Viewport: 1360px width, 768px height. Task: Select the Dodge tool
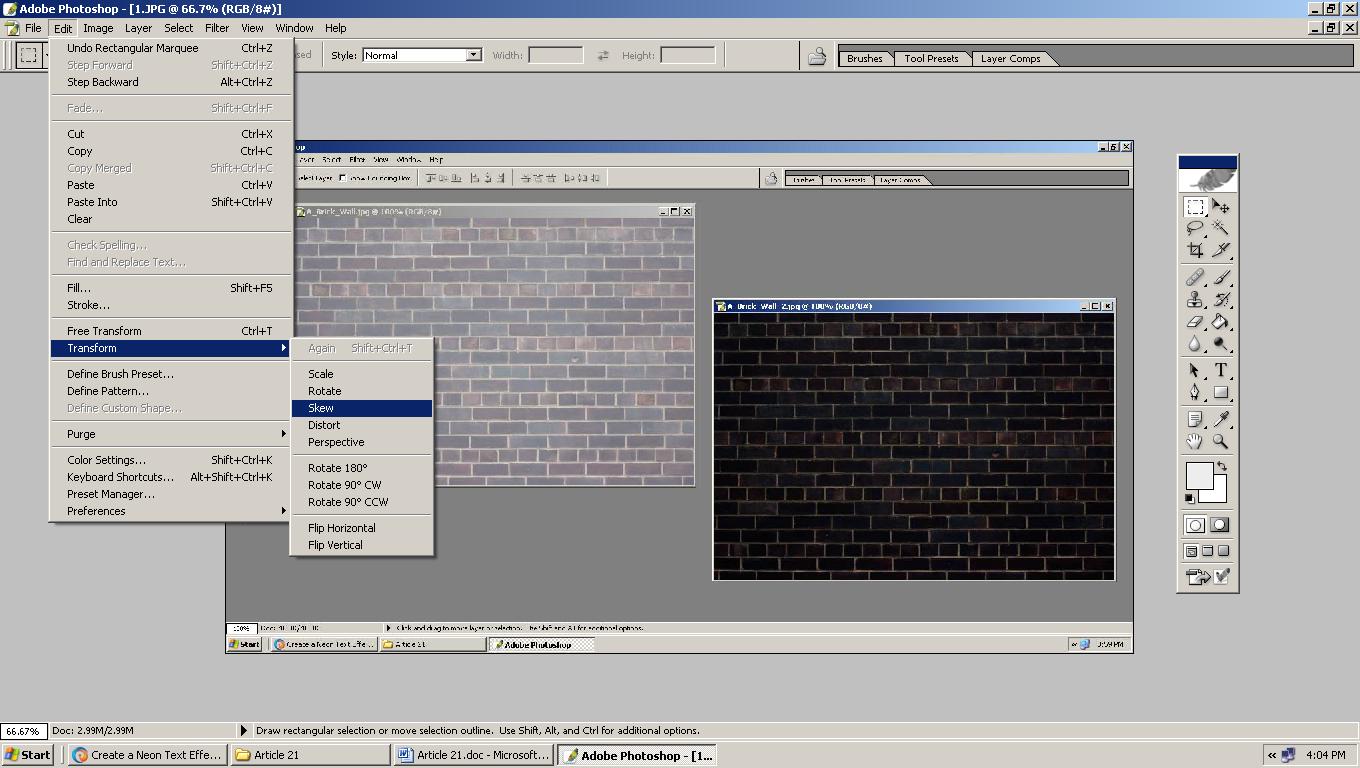tap(1221, 343)
